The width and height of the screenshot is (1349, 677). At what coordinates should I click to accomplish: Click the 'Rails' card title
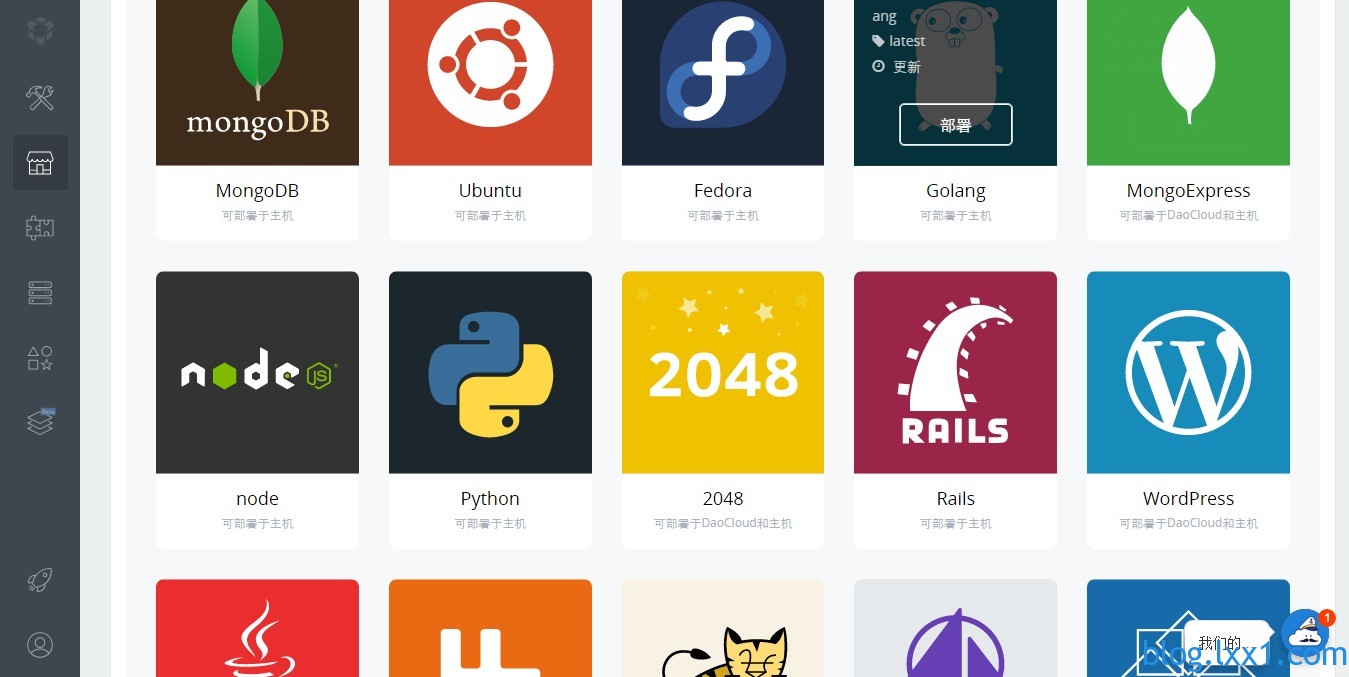point(956,499)
